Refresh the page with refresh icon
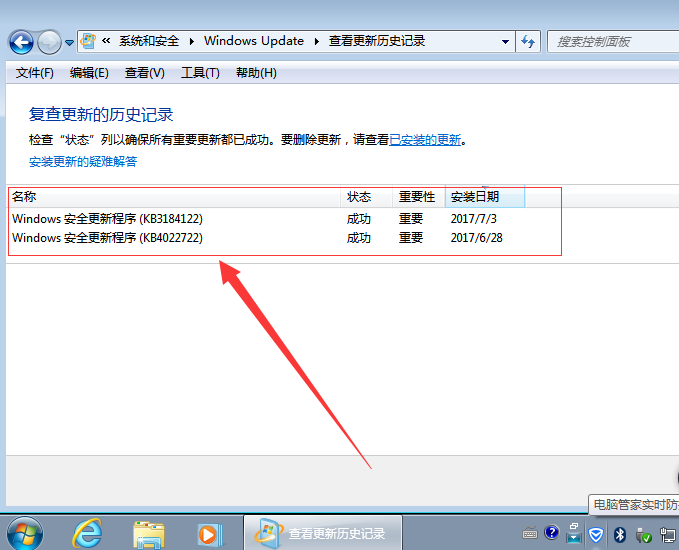Screen dimensions: 679x550 pyautogui.click(x=528, y=42)
